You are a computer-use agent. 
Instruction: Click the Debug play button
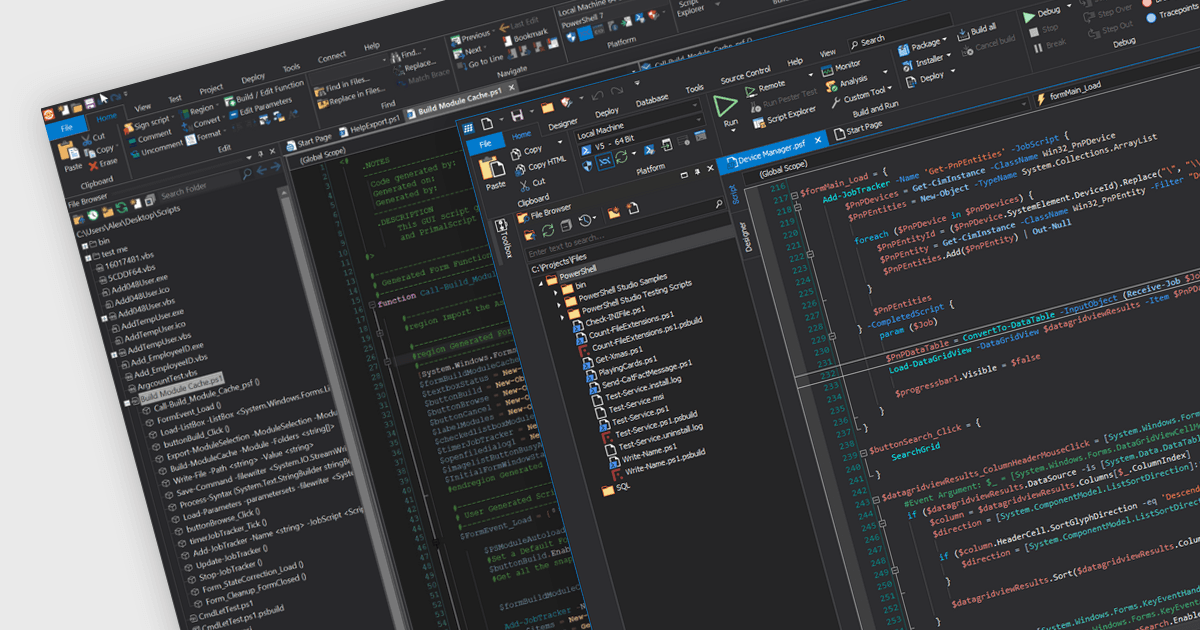coord(1040,14)
